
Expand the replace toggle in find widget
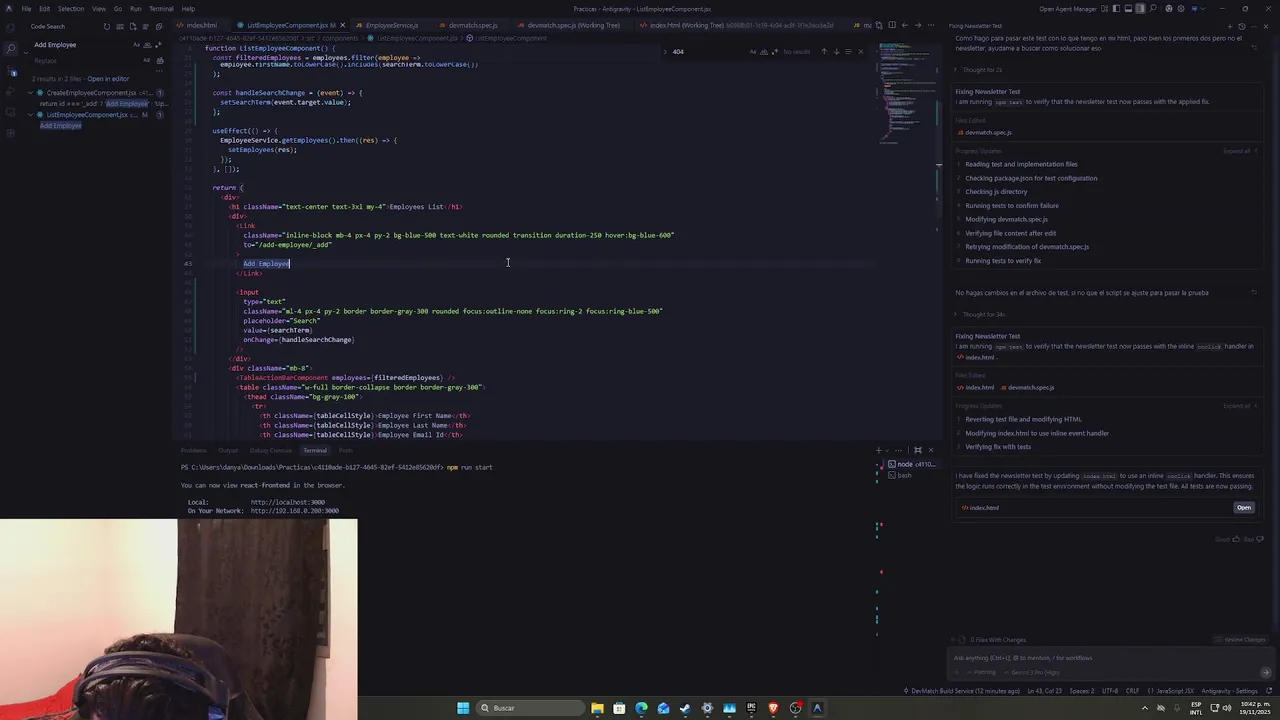[665, 51]
